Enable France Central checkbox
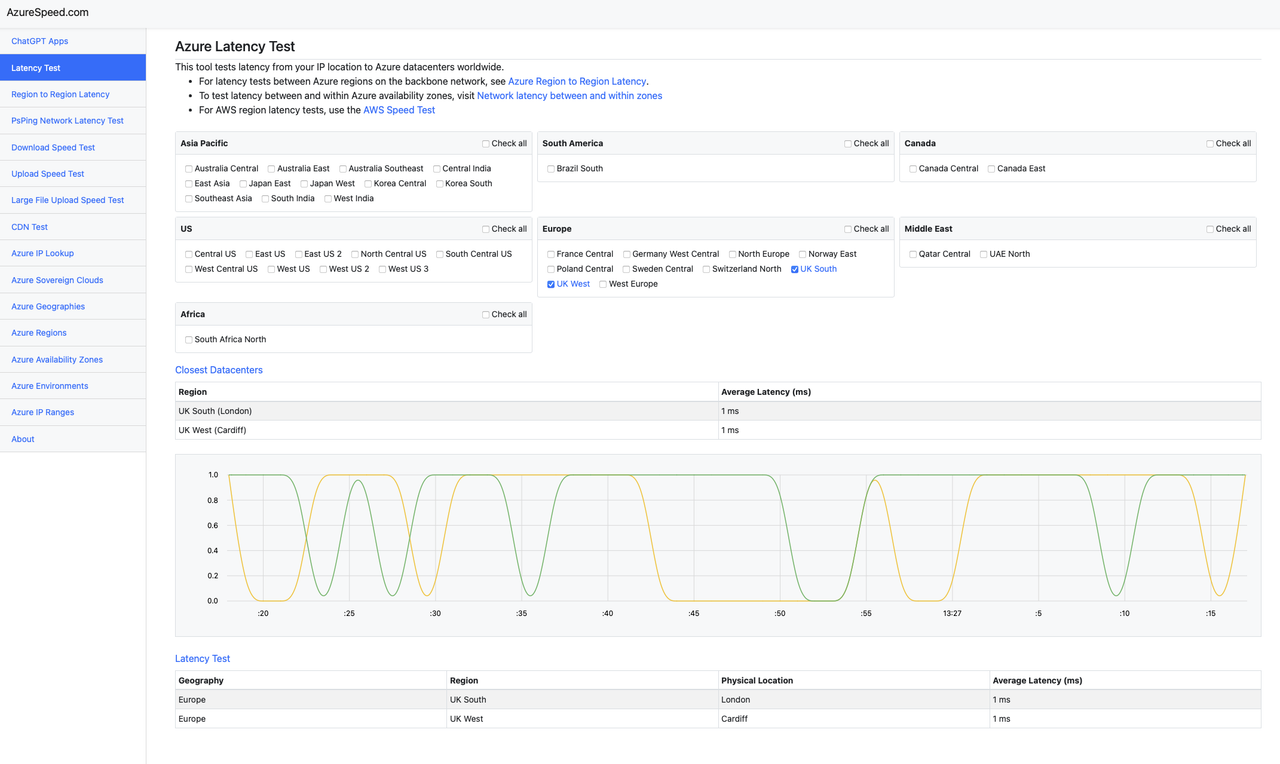This screenshot has height=764, width=1280. (x=551, y=254)
